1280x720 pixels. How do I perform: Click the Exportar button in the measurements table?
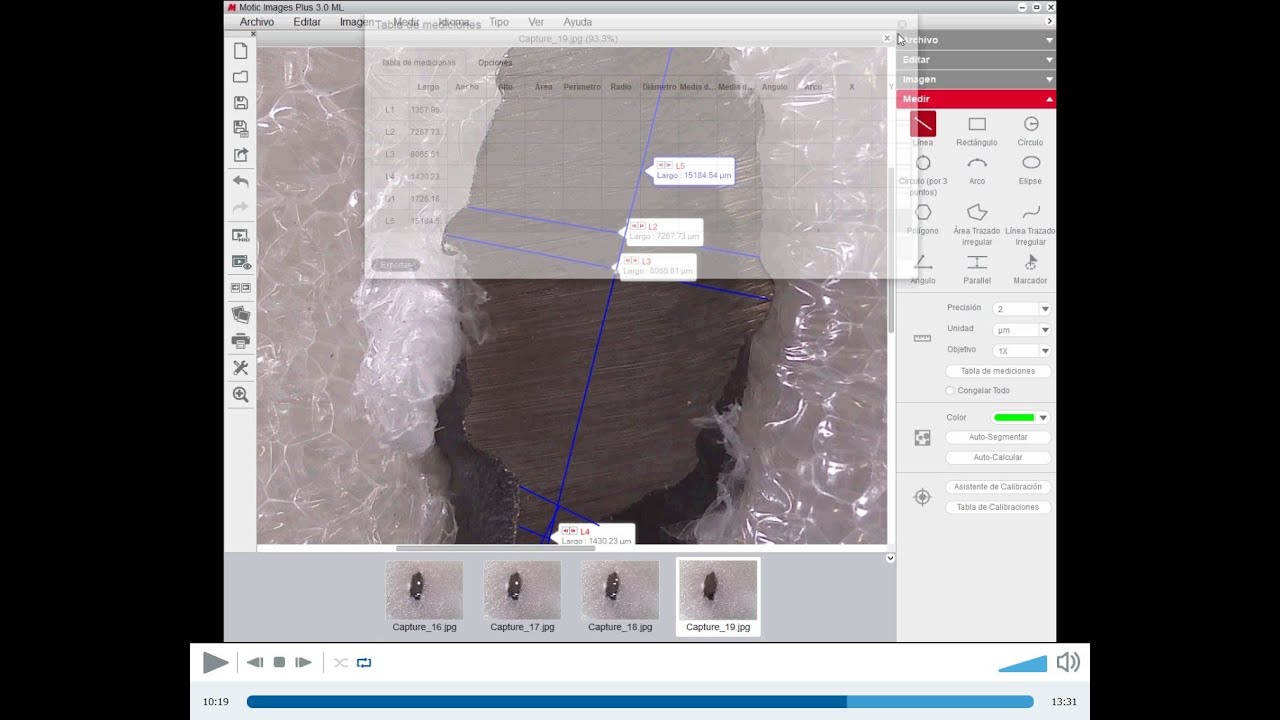click(x=396, y=265)
